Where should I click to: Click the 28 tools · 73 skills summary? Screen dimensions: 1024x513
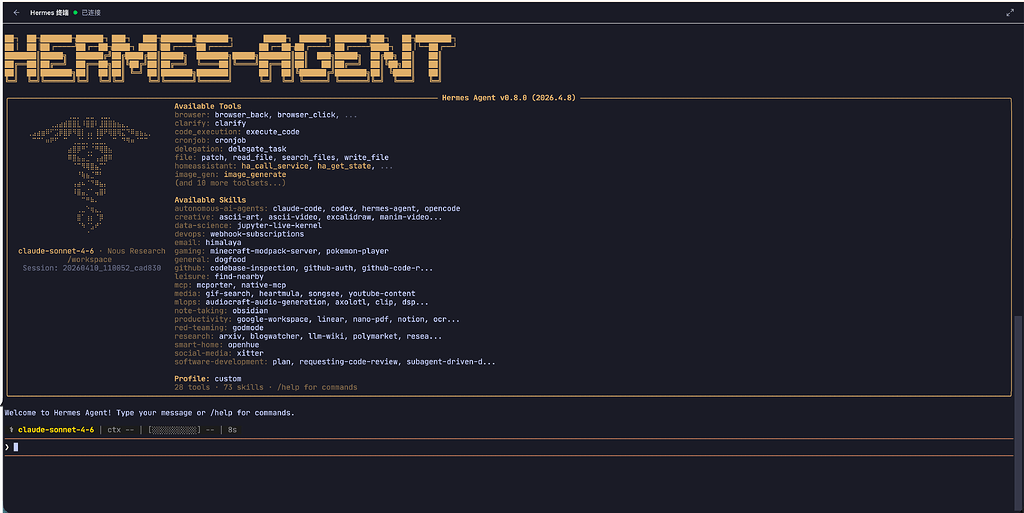click(x=266, y=387)
